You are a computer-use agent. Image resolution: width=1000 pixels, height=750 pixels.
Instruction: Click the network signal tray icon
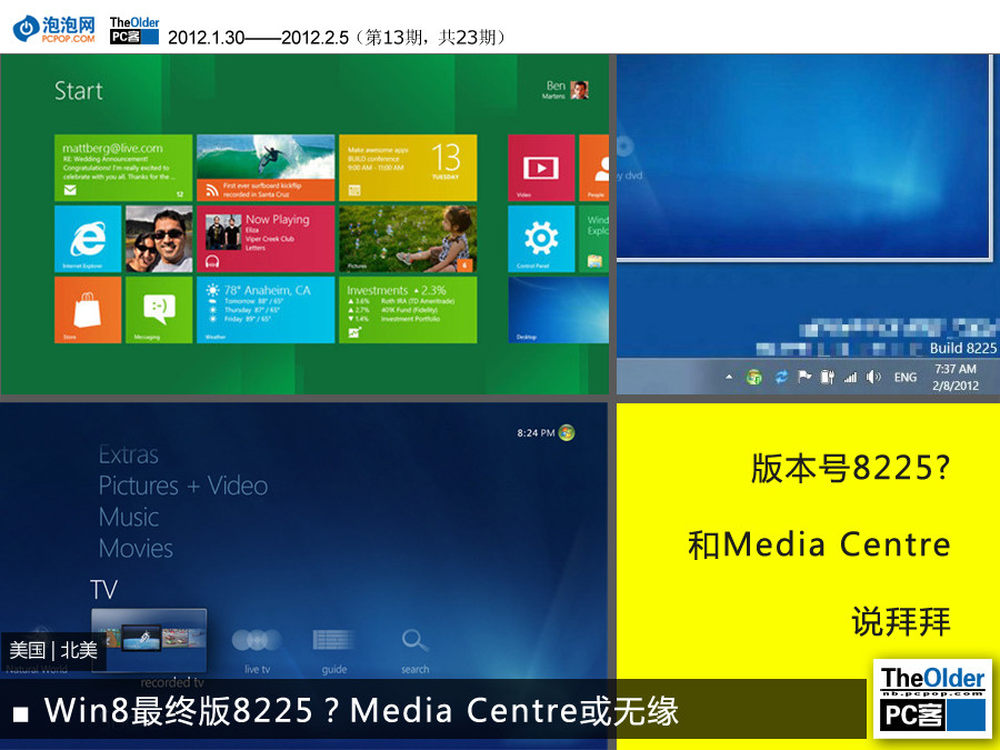pos(851,377)
